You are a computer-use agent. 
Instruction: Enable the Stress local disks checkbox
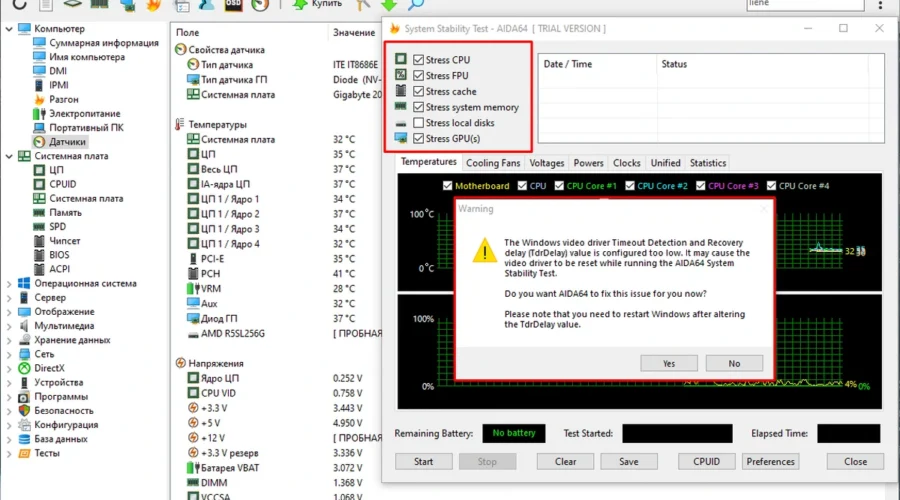coord(419,123)
